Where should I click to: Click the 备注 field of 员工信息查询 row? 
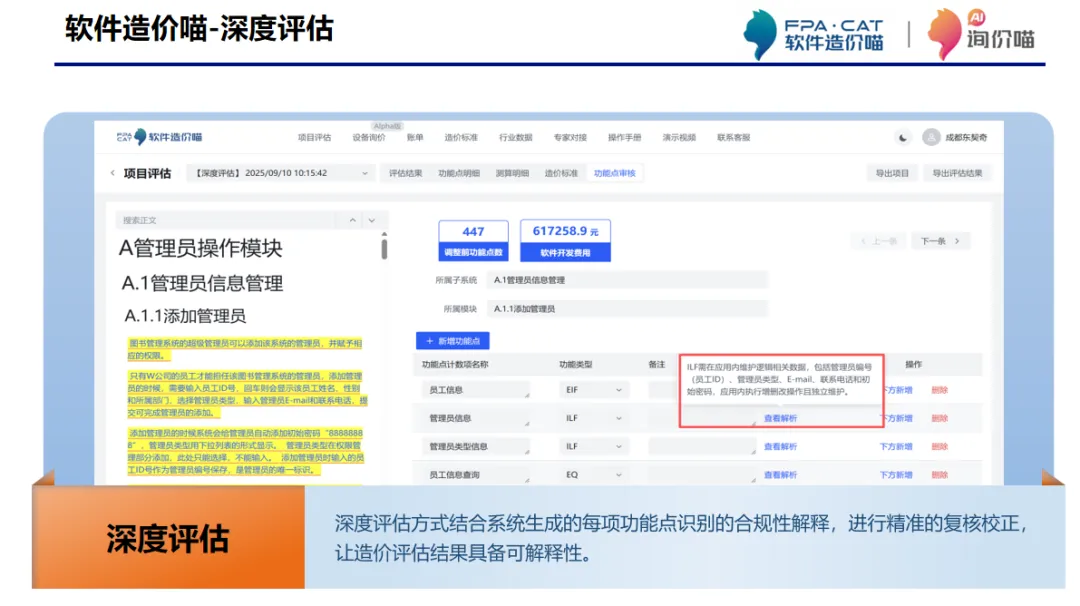point(702,474)
